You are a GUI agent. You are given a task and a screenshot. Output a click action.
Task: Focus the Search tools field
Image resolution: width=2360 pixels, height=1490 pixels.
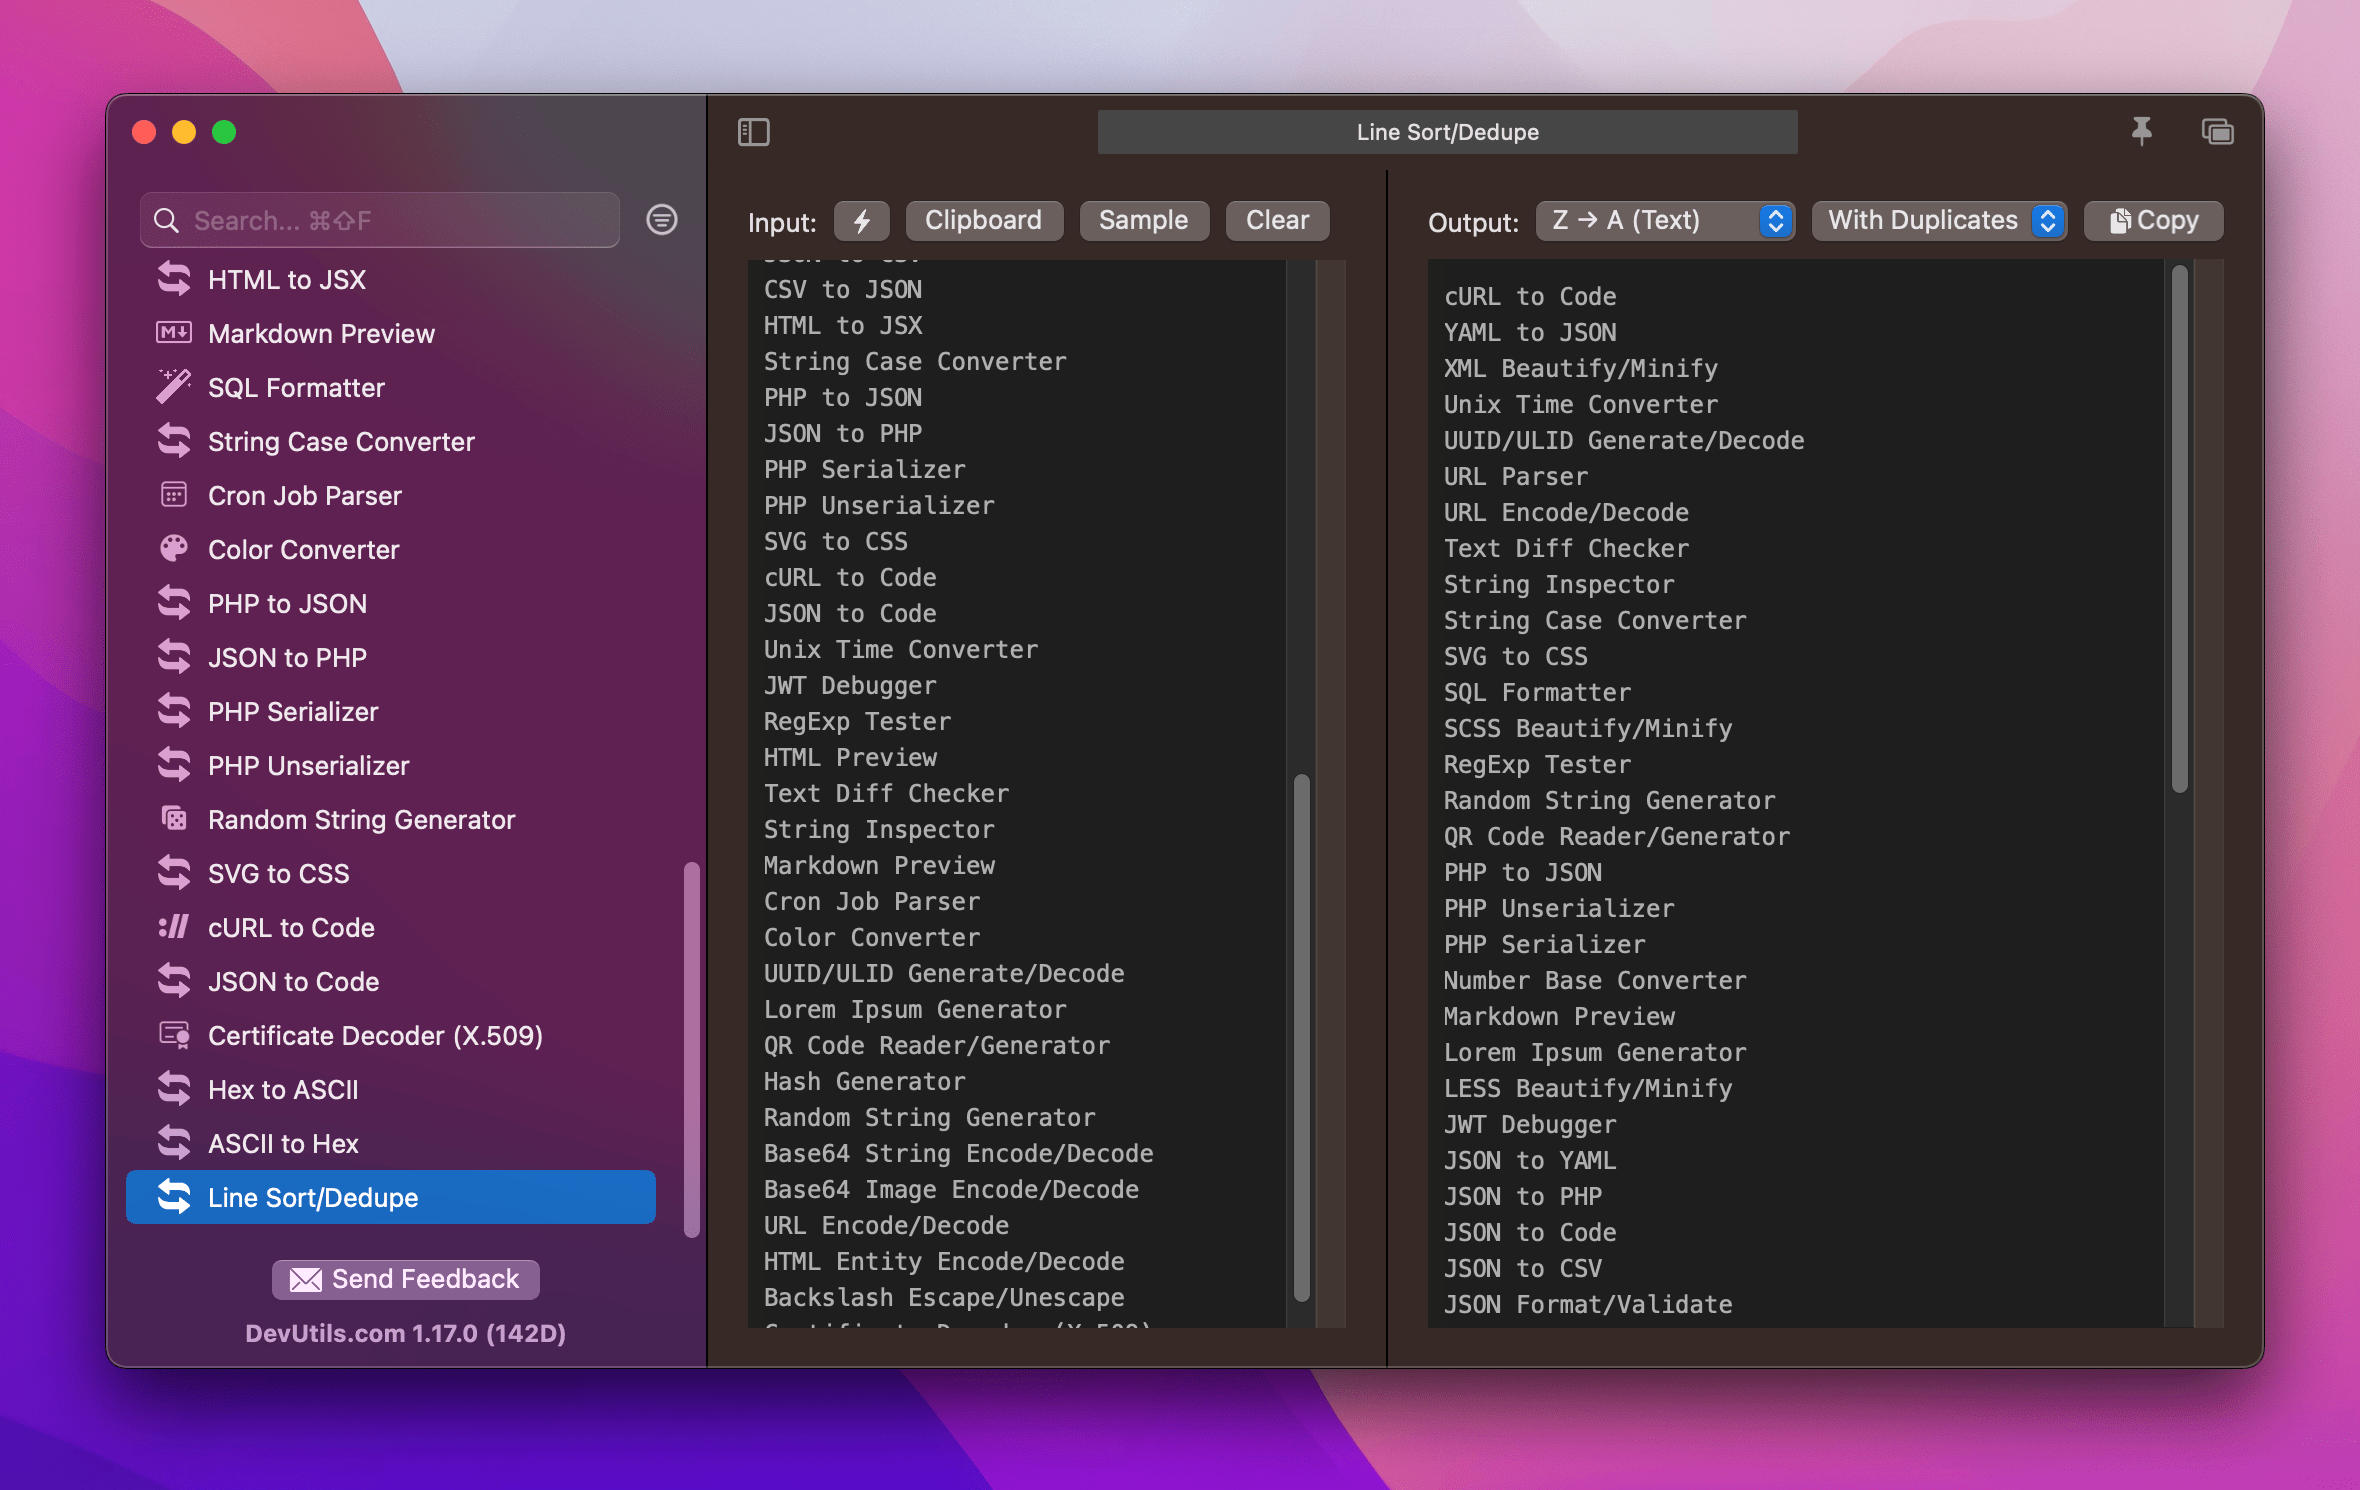click(x=380, y=220)
